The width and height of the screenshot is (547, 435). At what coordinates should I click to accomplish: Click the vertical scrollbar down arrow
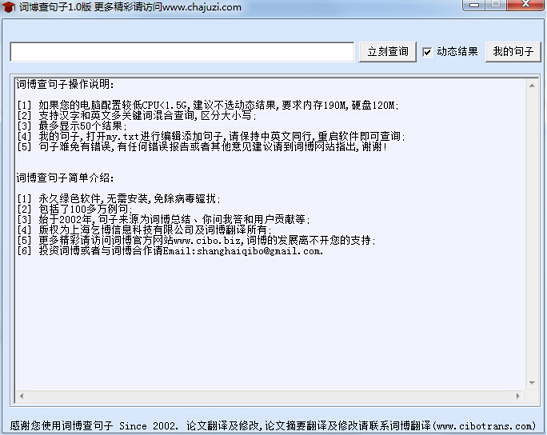point(532,383)
